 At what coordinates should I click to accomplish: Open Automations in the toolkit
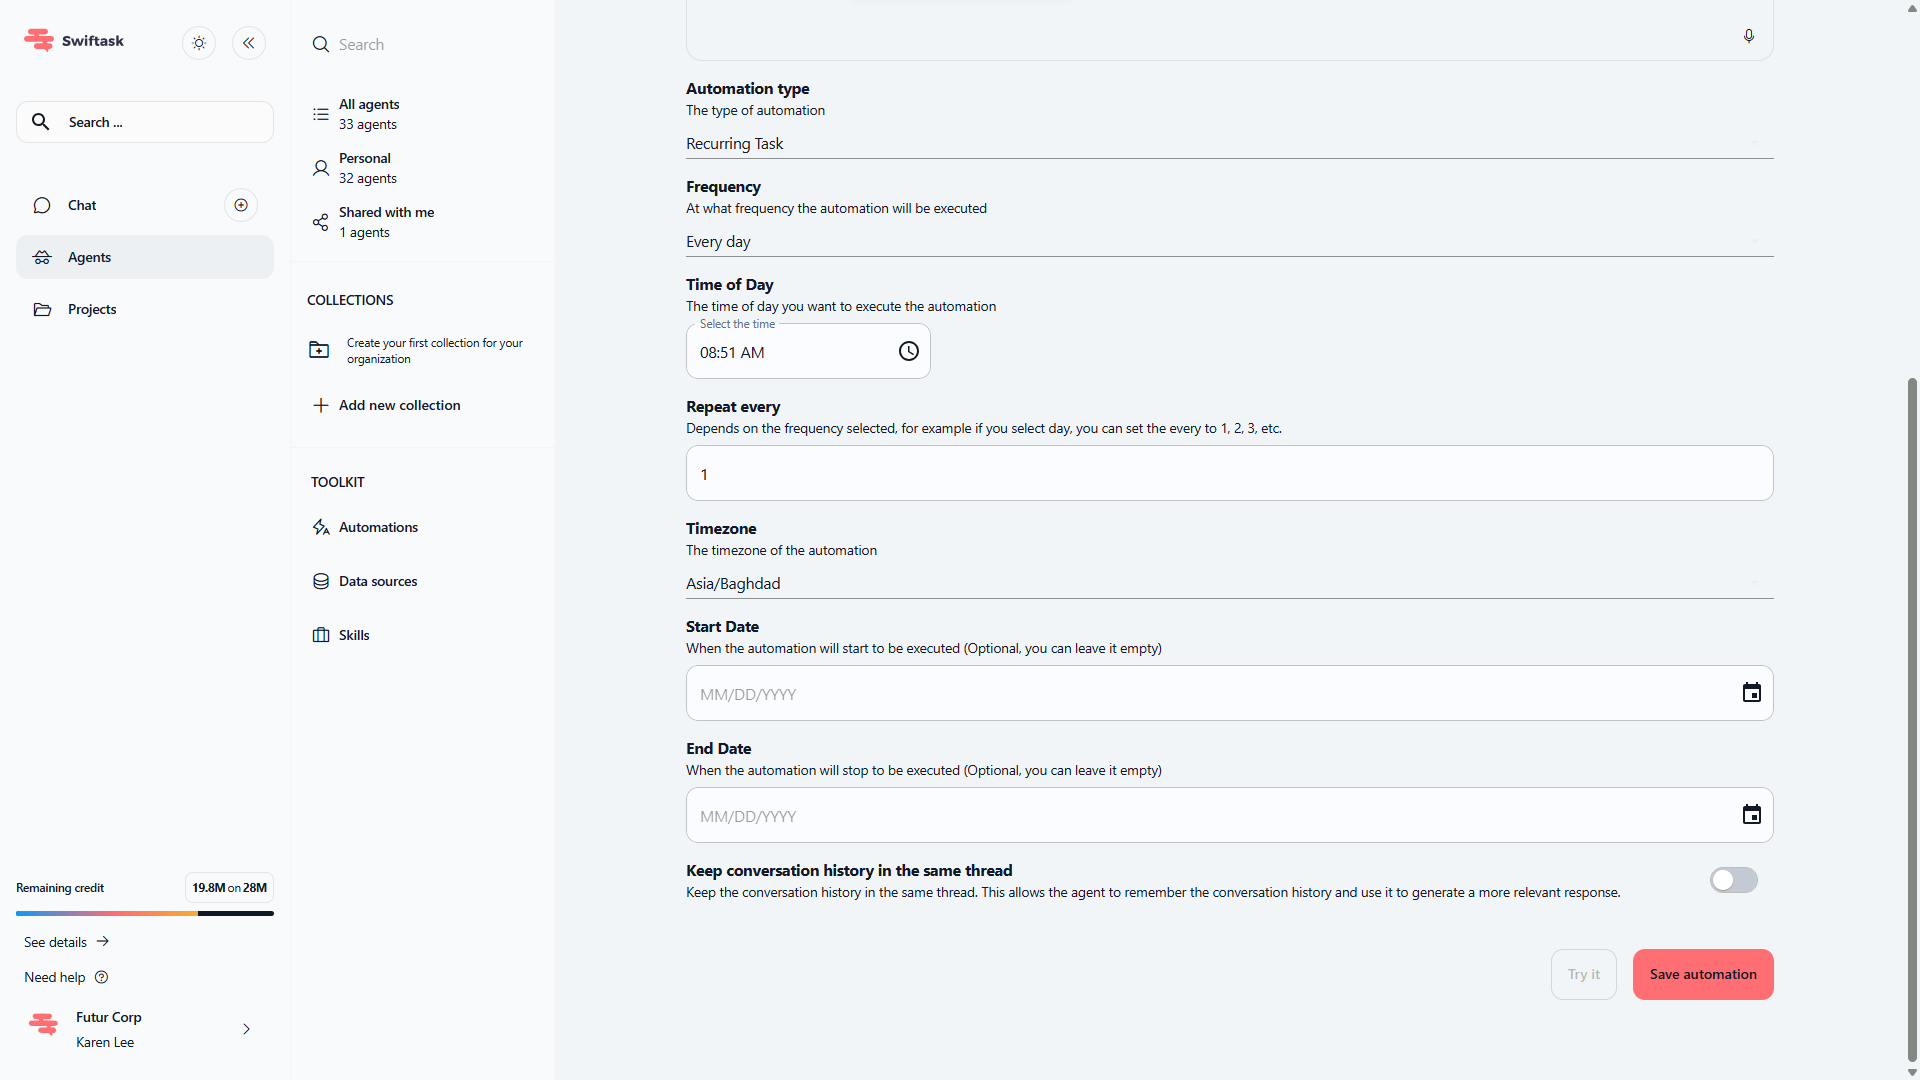[x=378, y=527]
